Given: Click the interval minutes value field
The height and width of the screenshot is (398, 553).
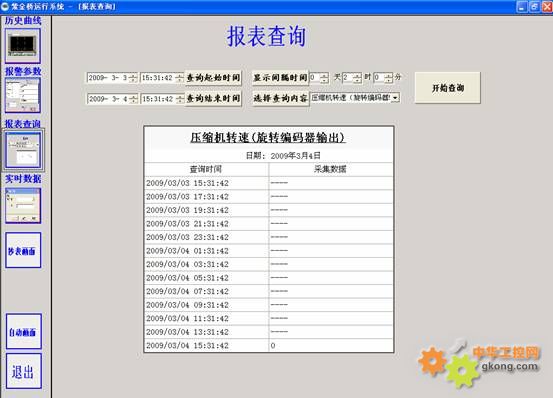Looking at the screenshot, I should click(379, 78).
